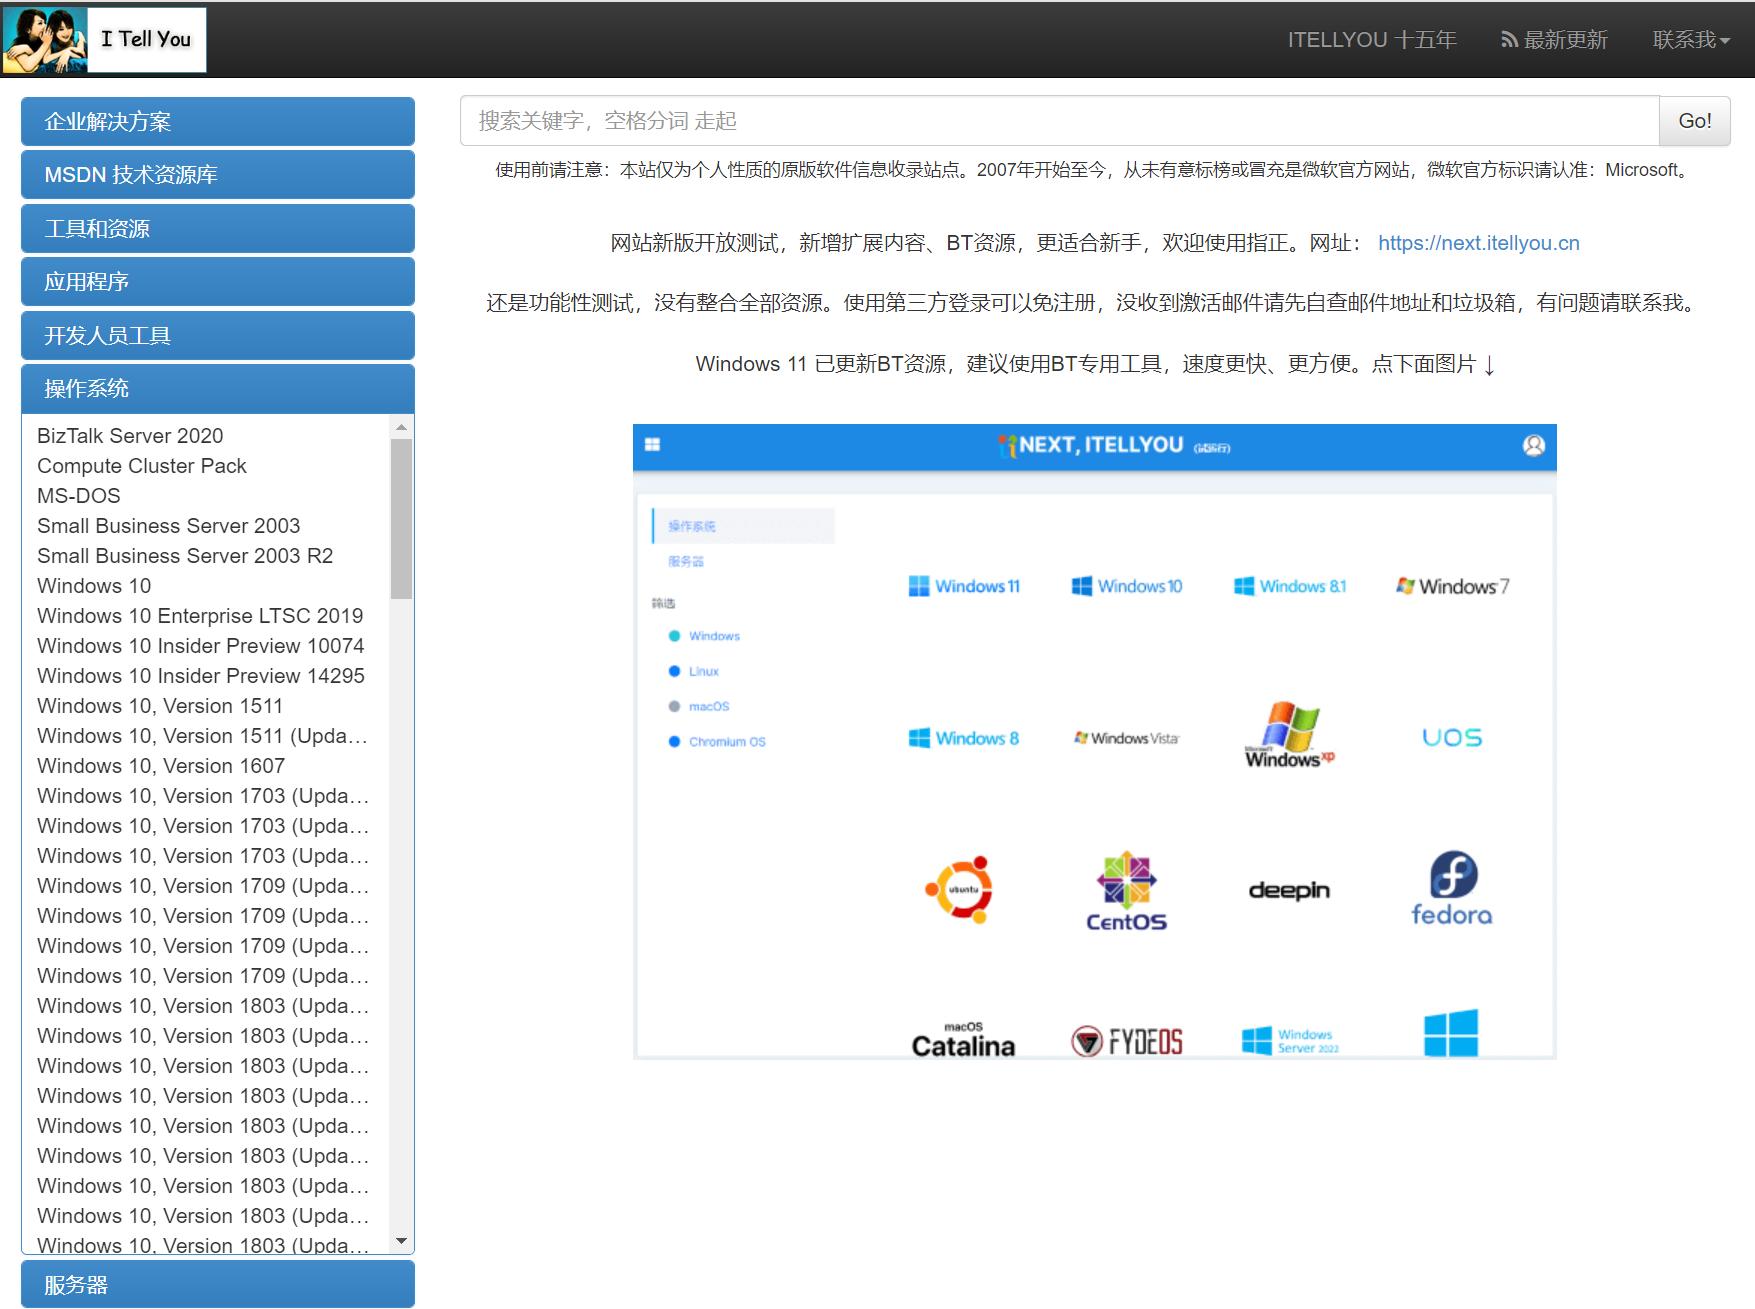Expand the 服务器 category section
The height and width of the screenshot is (1309, 1755).
tap(217, 1283)
